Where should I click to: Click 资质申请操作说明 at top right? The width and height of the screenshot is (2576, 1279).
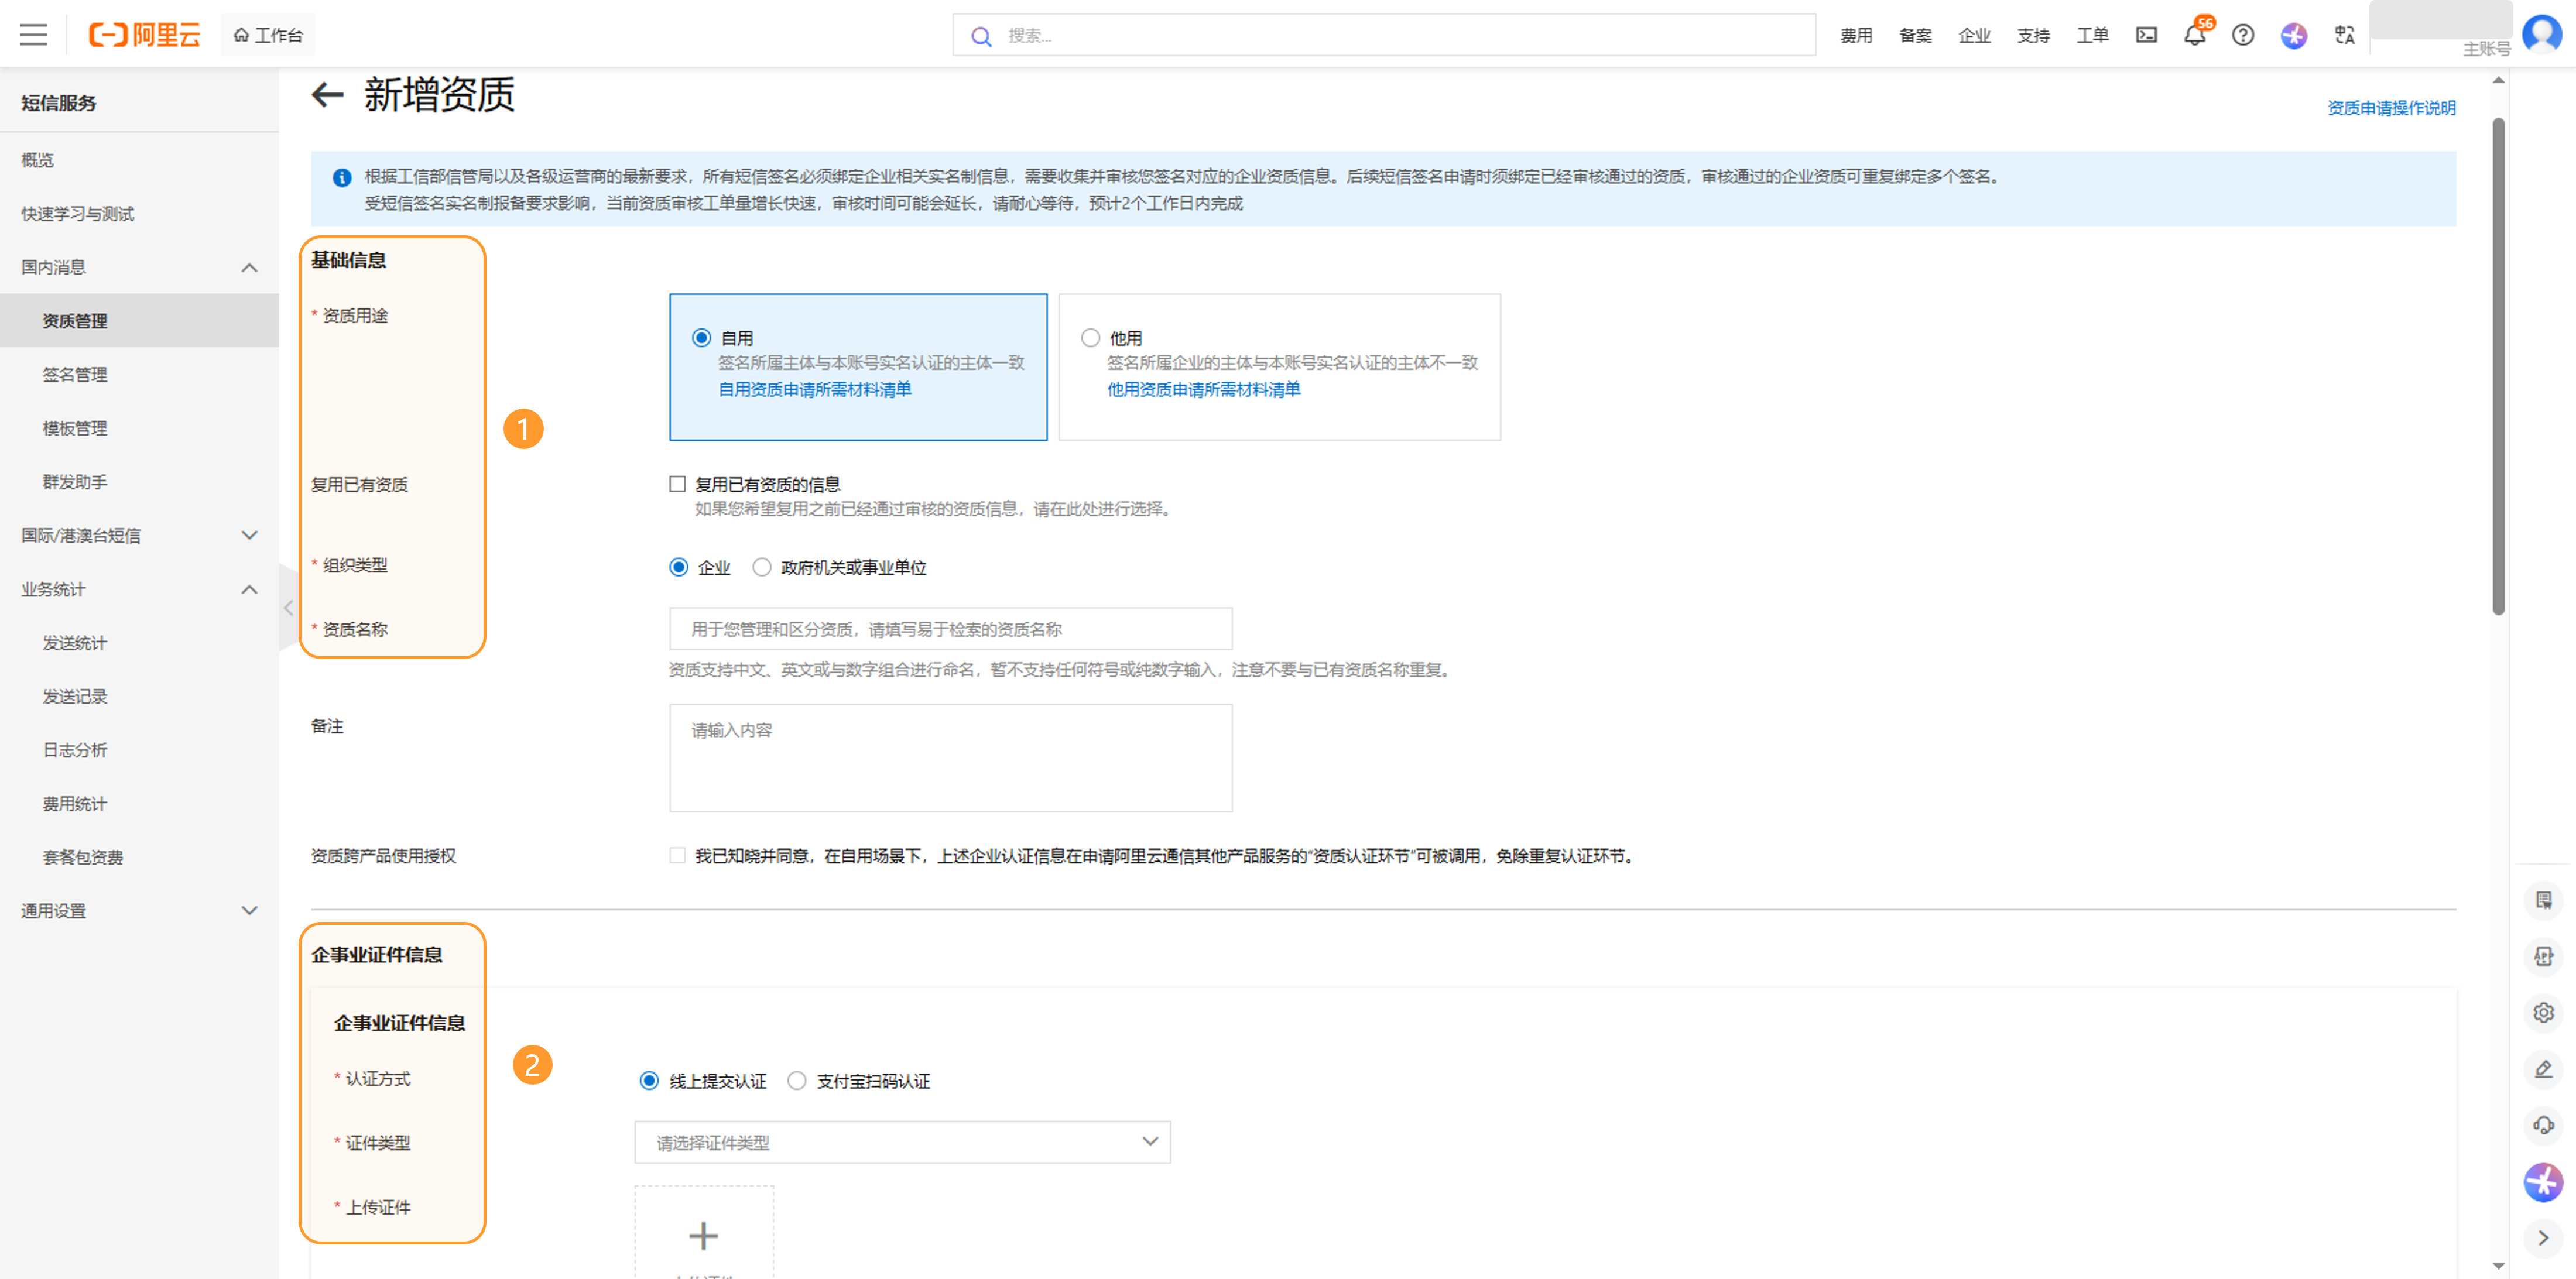pos(2391,107)
